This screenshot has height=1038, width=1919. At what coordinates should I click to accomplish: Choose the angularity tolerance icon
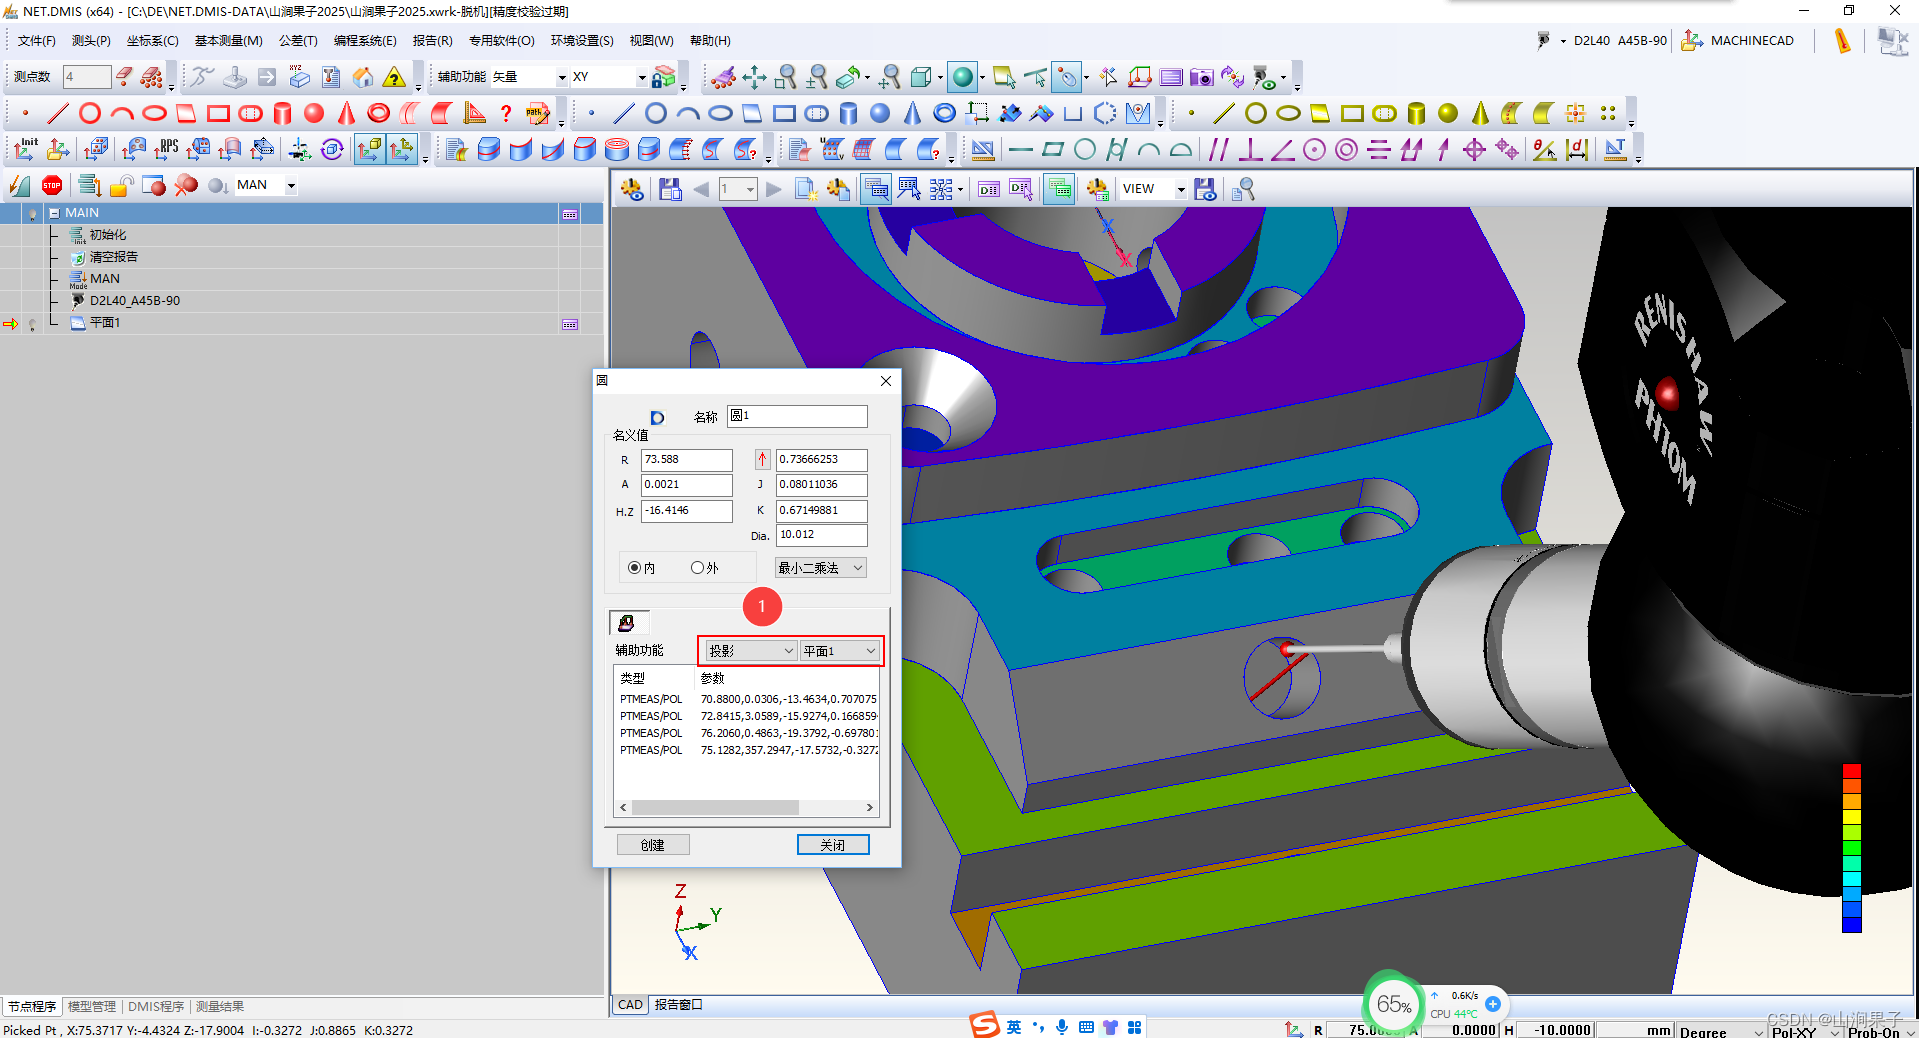point(1282,150)
